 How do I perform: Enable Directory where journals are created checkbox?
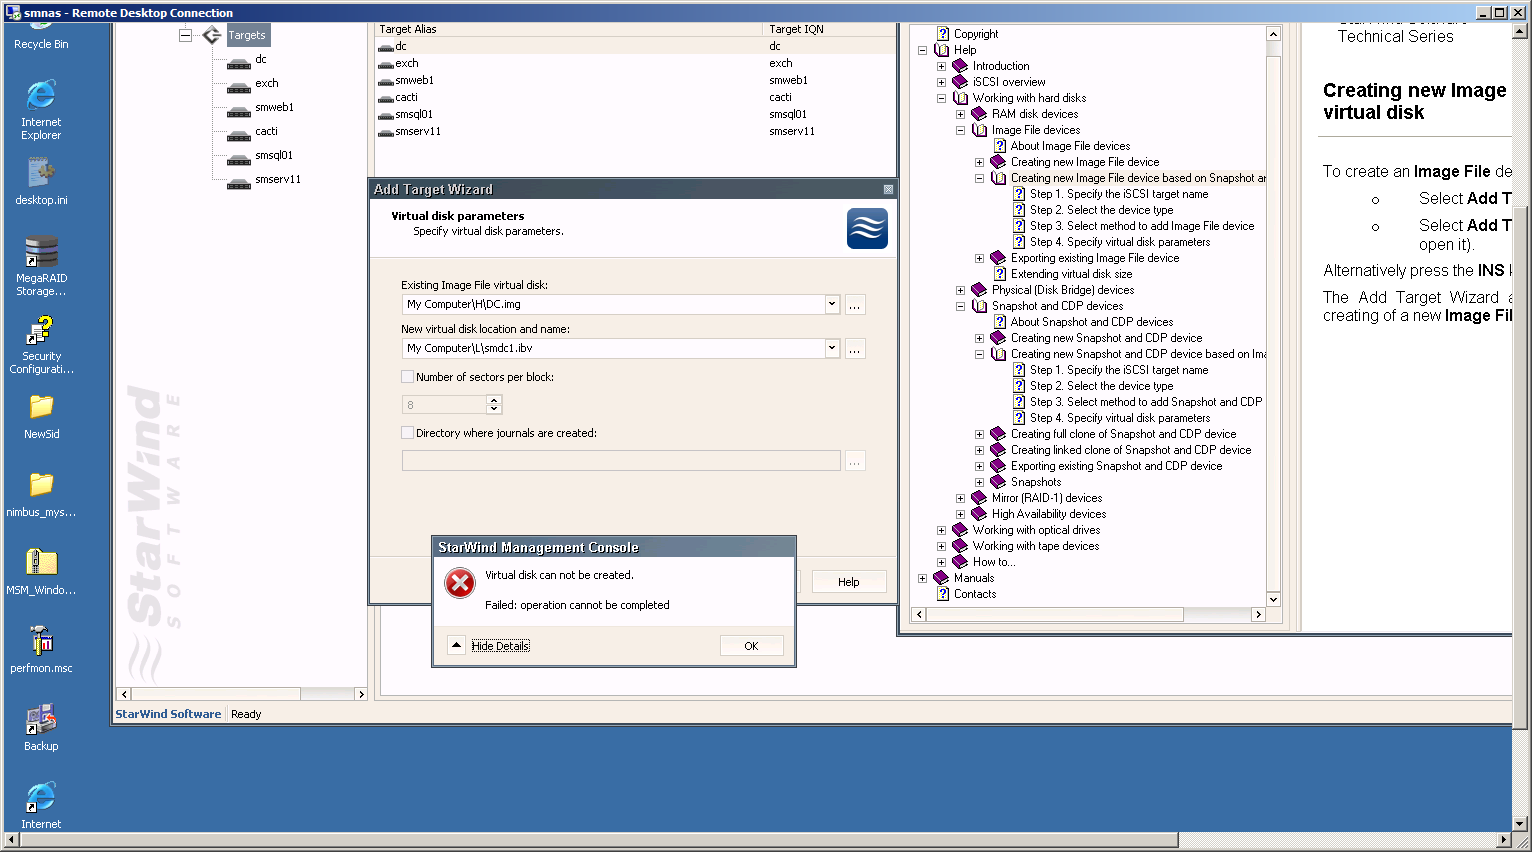(x=407, y=433)
